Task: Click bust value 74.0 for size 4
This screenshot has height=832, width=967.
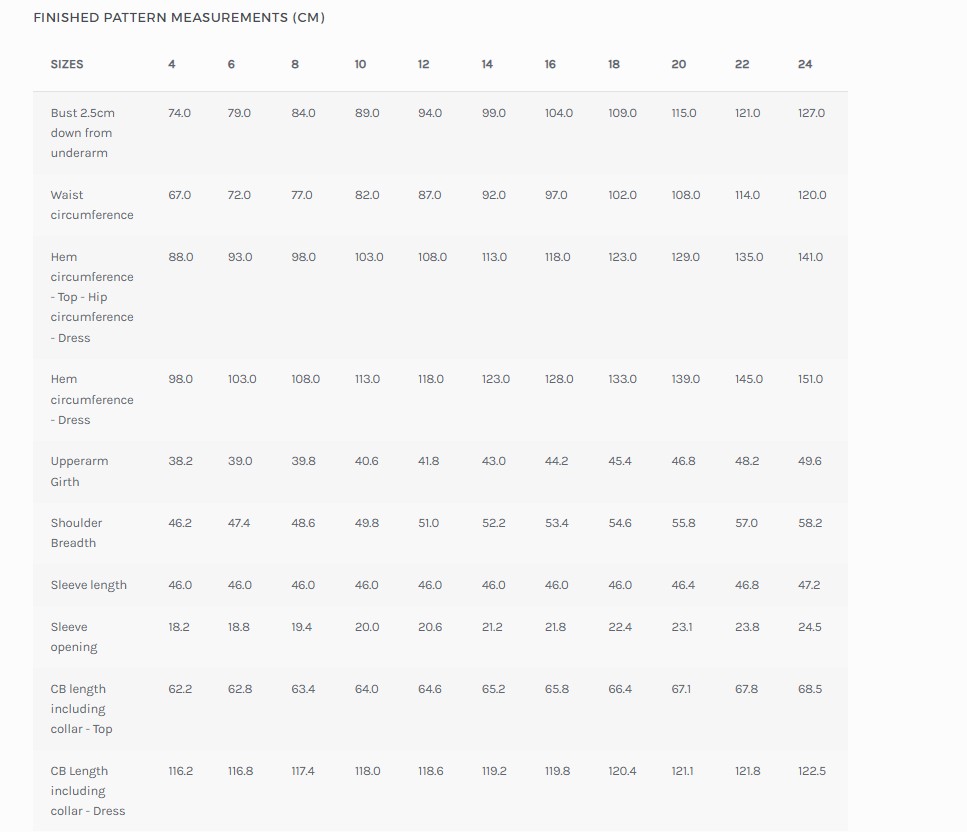Action: click(179, 113)
